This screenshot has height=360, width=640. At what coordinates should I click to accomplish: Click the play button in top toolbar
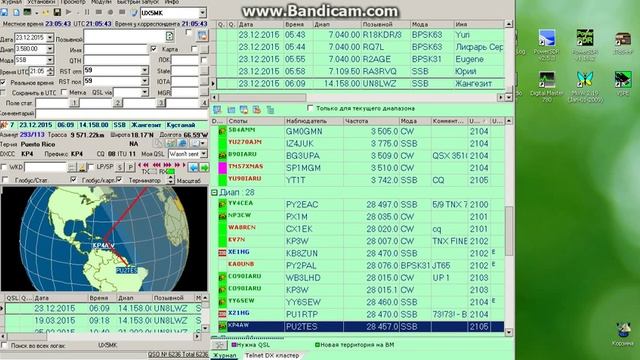click(69, 12)
